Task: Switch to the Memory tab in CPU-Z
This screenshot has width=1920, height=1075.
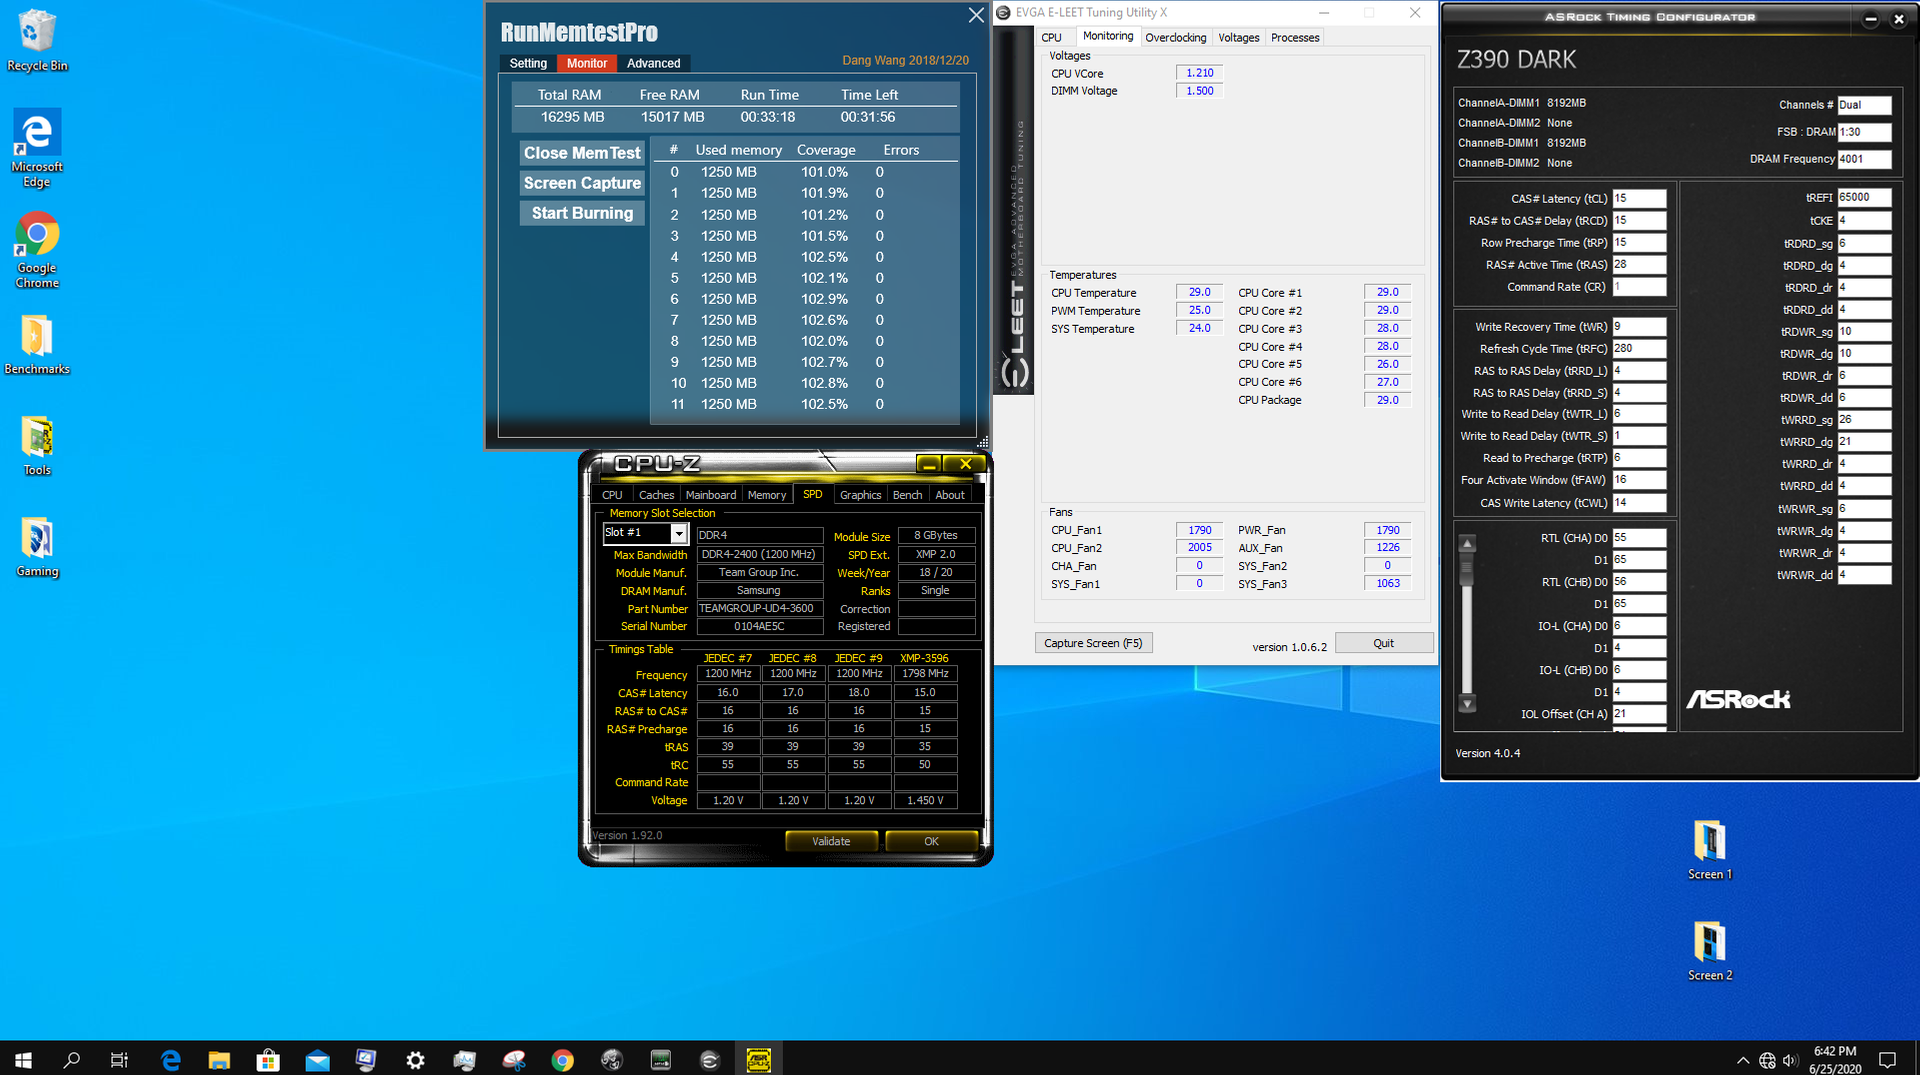Action: [x=767, y=495]
